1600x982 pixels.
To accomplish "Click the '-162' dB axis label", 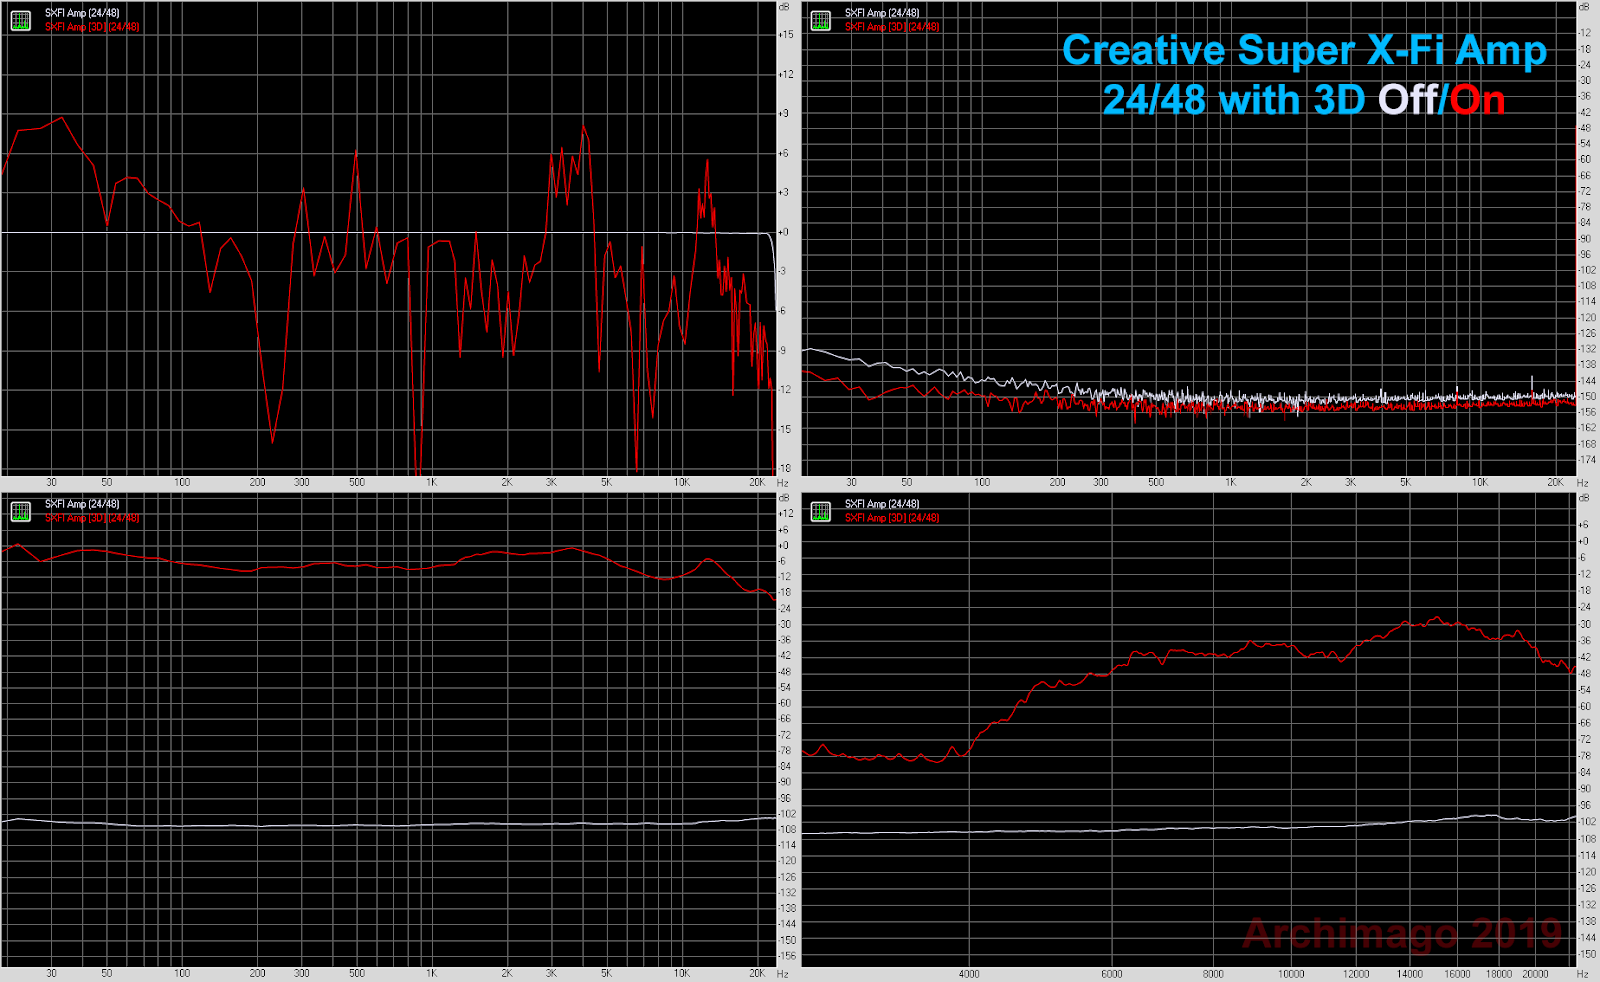I will coord(1587,428).
